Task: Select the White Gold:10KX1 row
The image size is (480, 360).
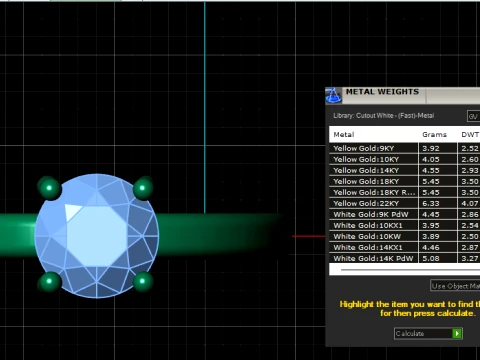Action: coord(404,225)
